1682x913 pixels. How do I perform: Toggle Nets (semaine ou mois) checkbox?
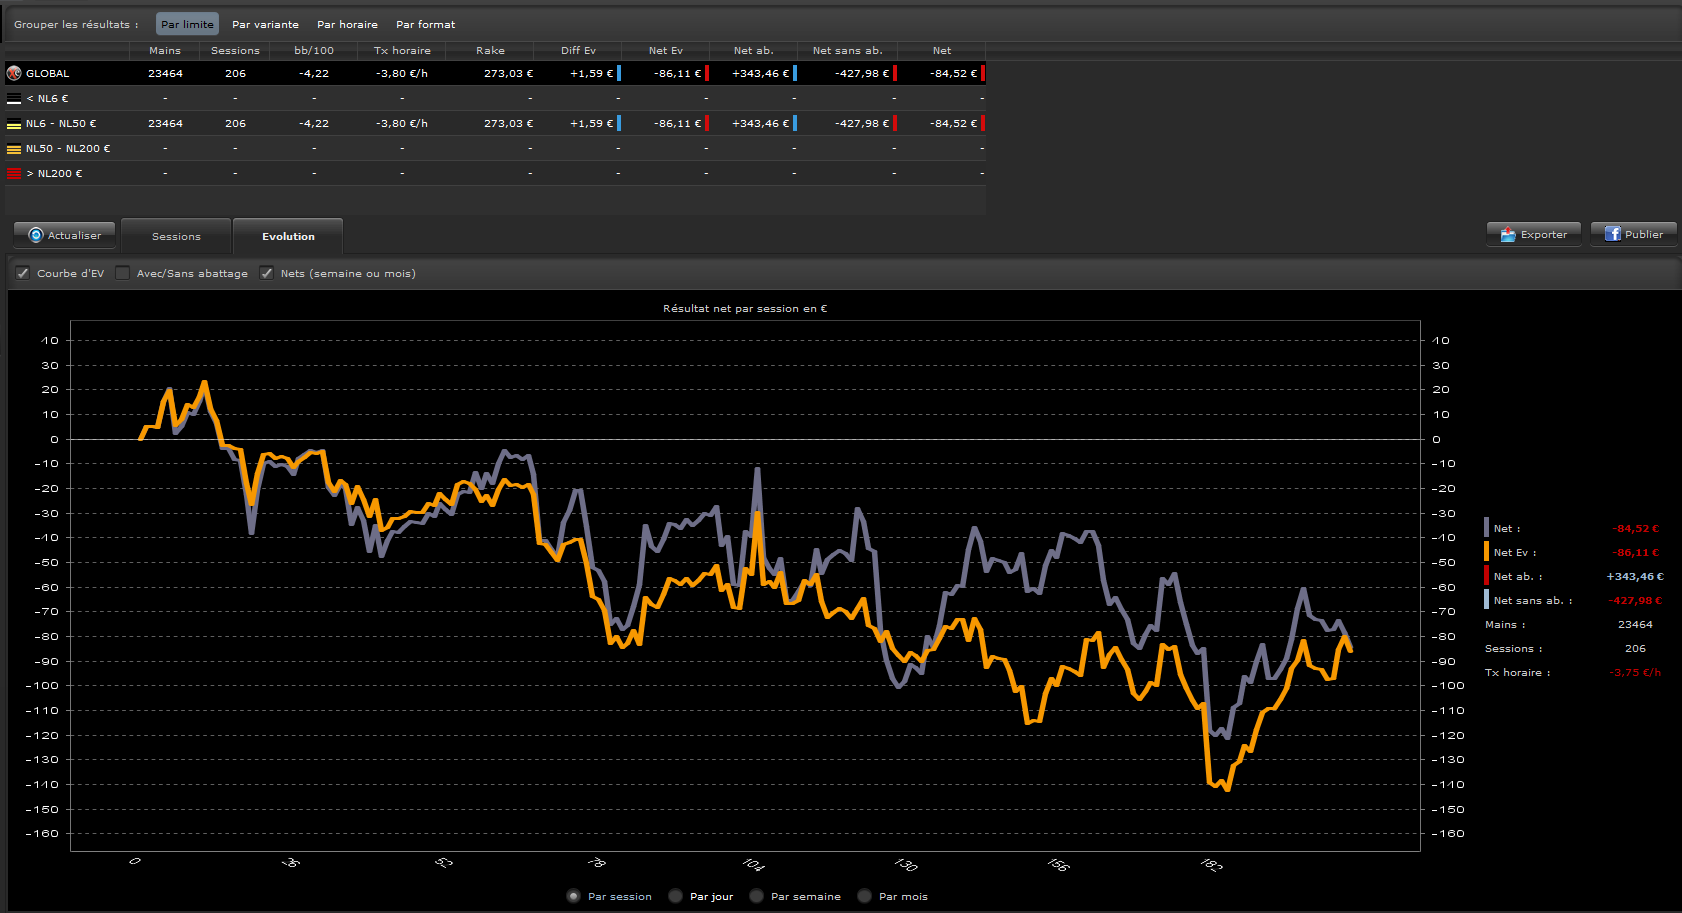(x=266, y=273)
